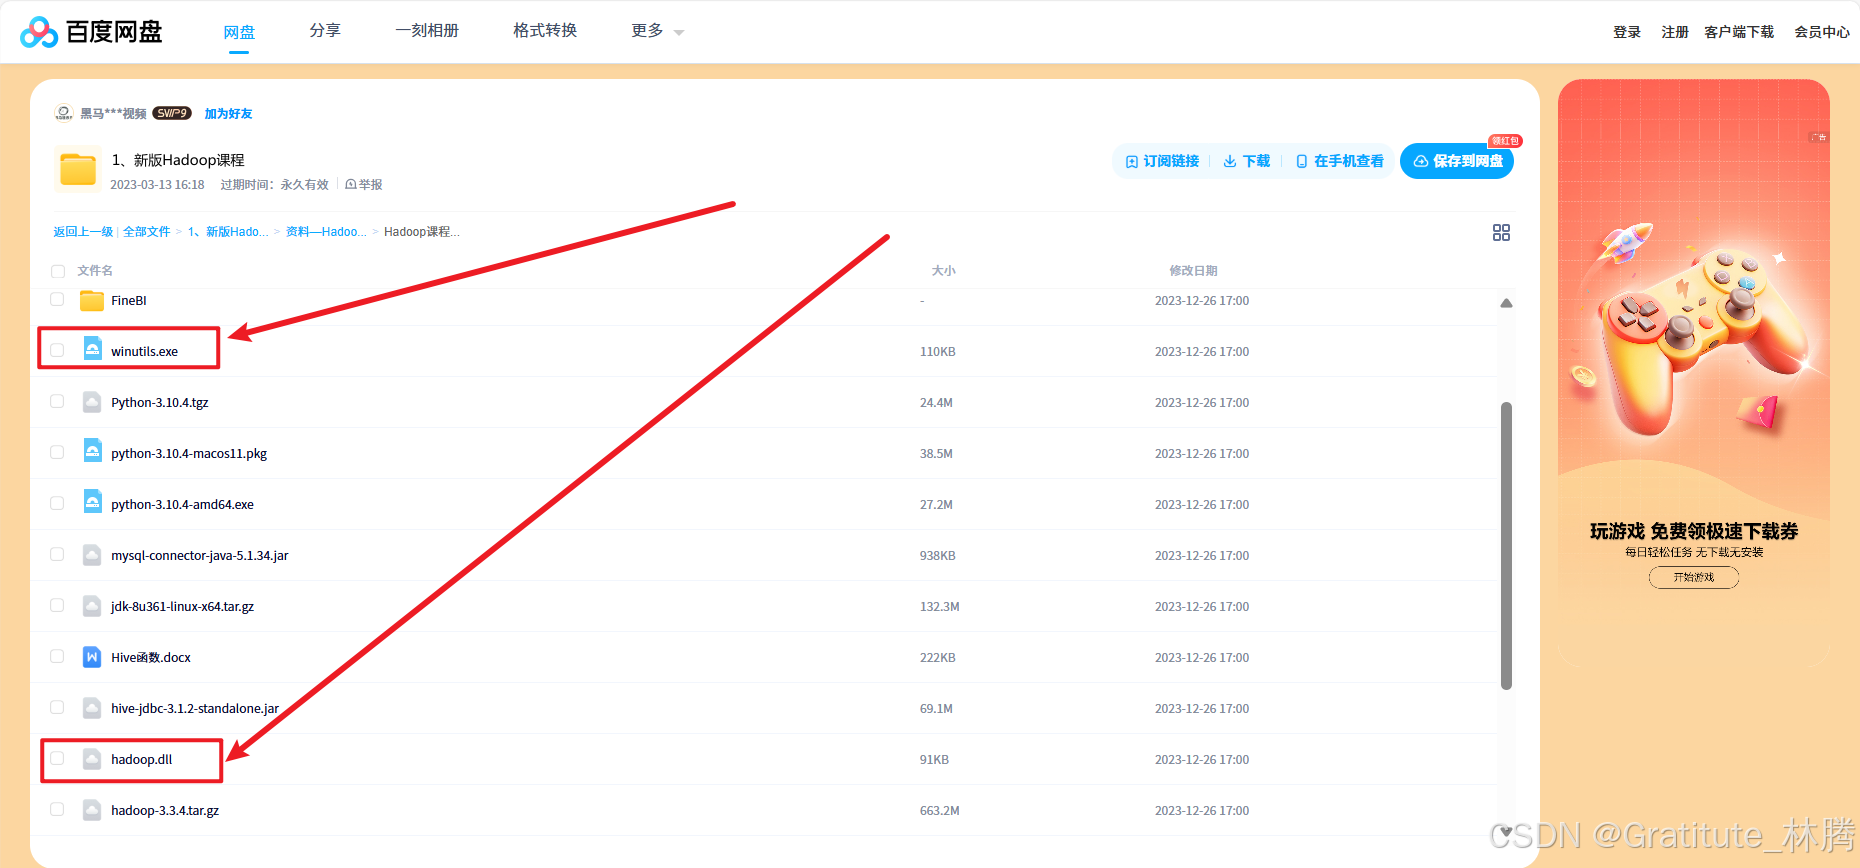Tick the checkbox for Hive函数.docx
The height and width of the screenshot is (868, 1860).
(57, 656)
